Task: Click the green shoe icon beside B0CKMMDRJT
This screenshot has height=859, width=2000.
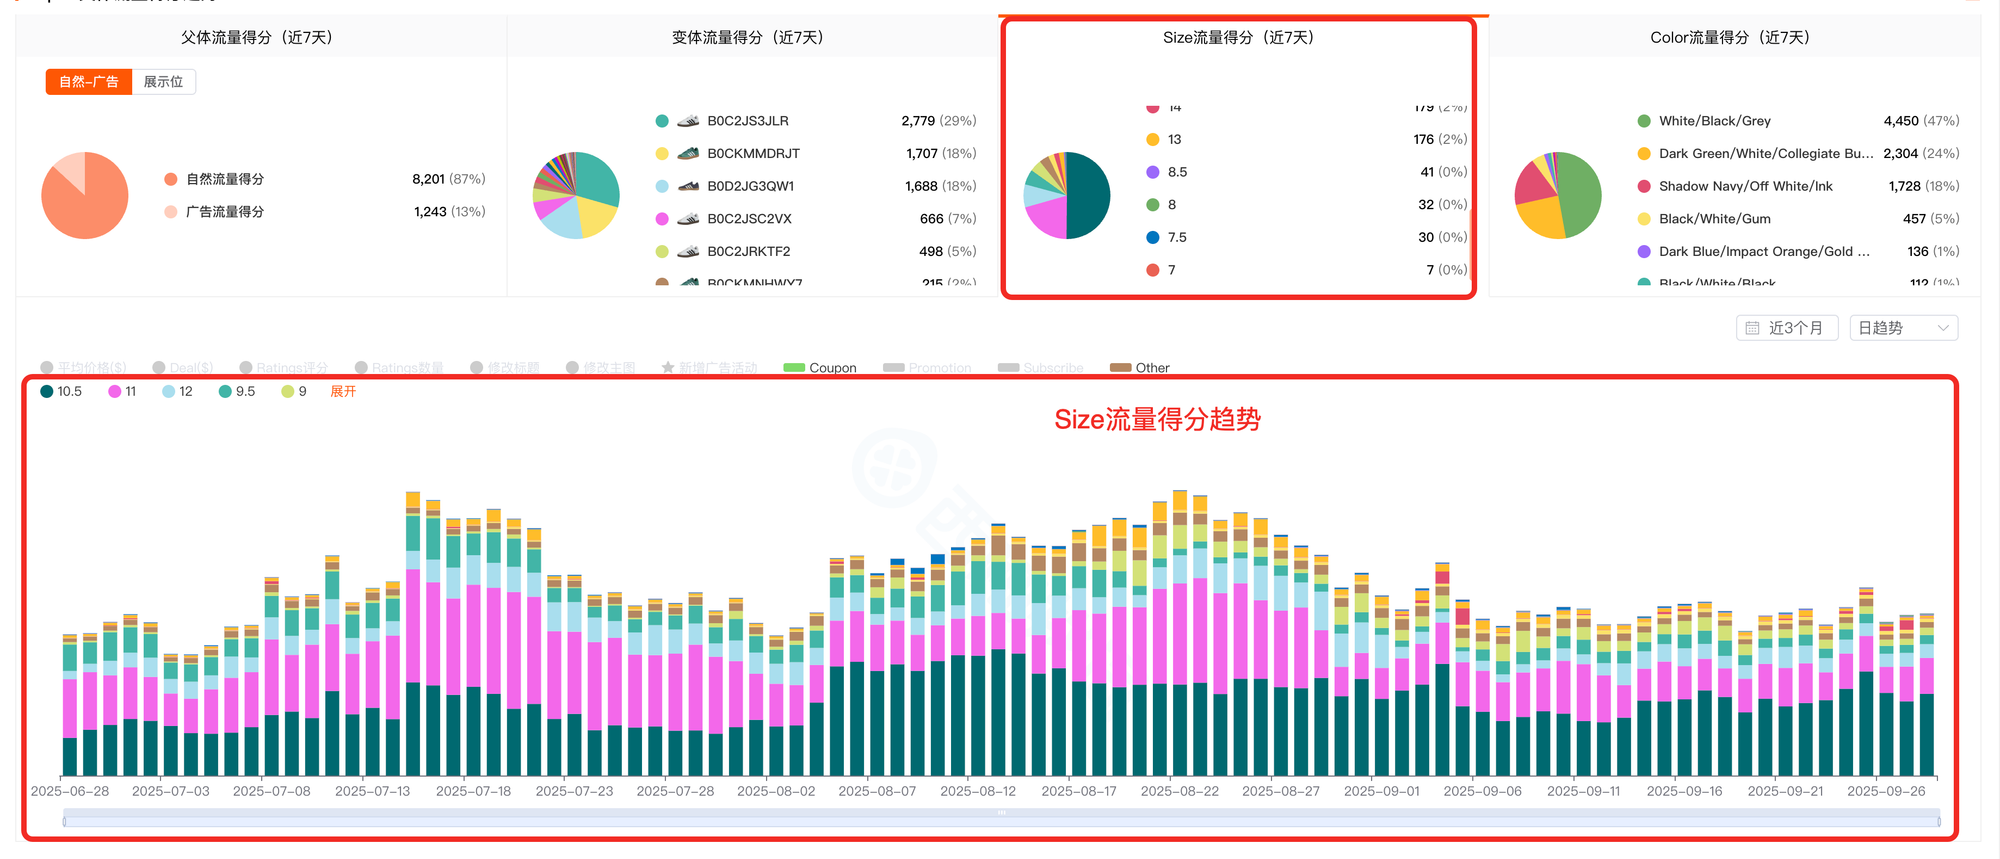Action: point(688,154)
